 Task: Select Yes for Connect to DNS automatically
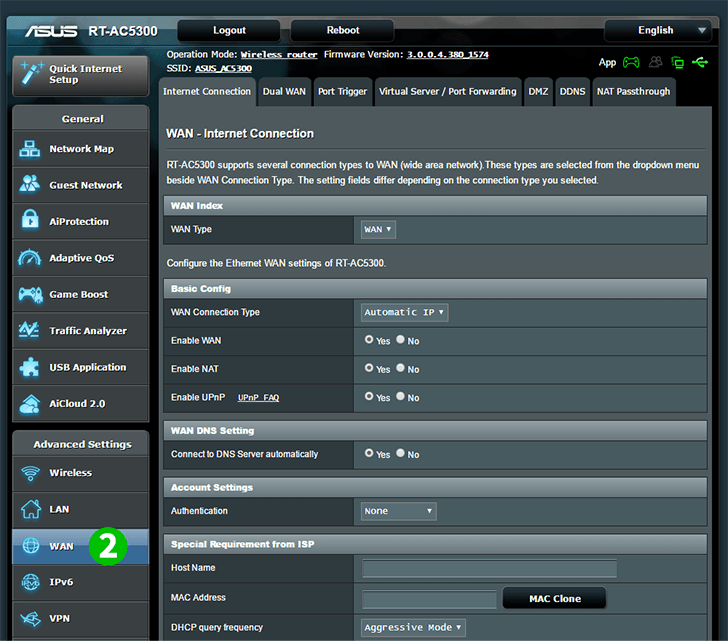click(369, 453)
